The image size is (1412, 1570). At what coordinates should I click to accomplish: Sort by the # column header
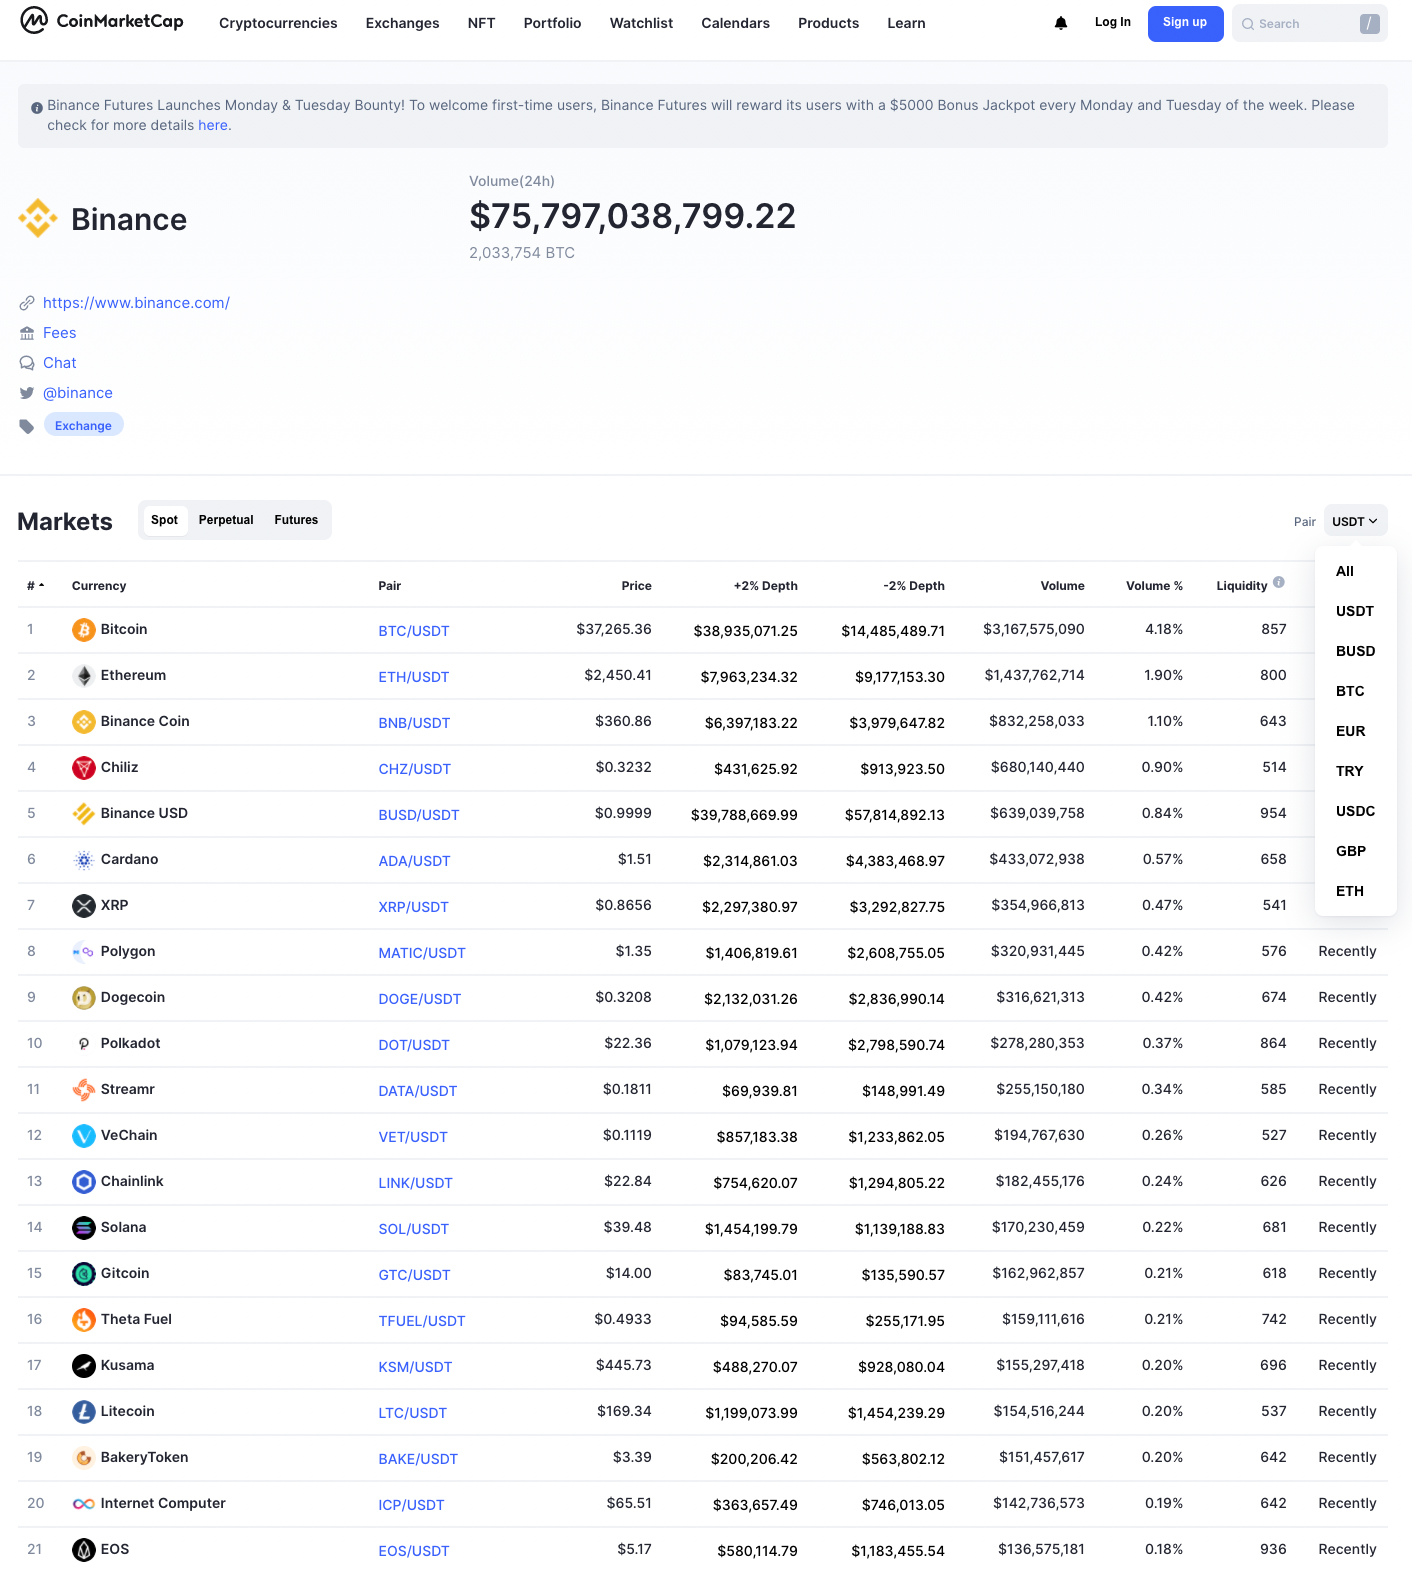tap(35, 586)
